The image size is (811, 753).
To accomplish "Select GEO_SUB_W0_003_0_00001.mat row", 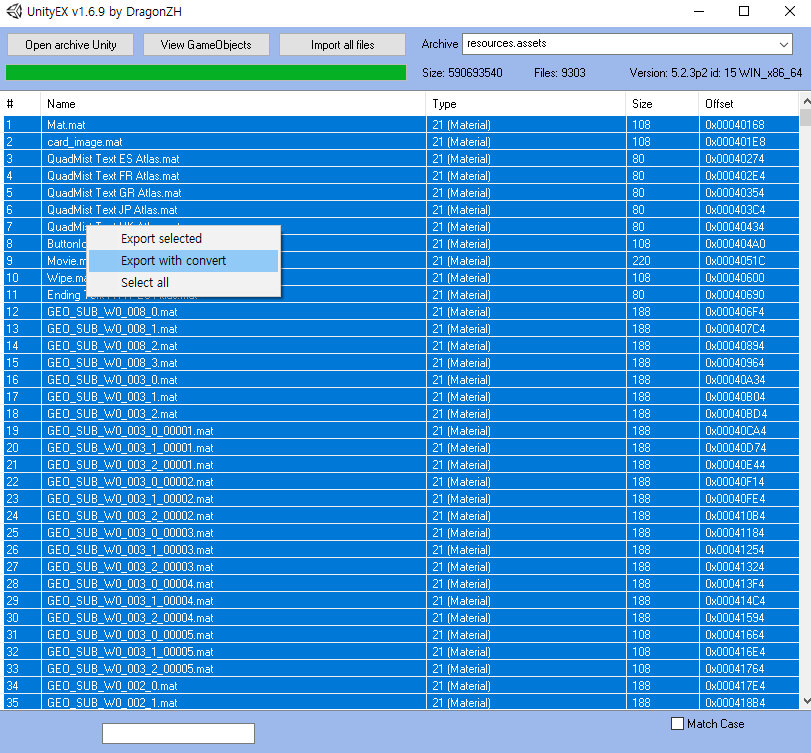I will 401,431.
